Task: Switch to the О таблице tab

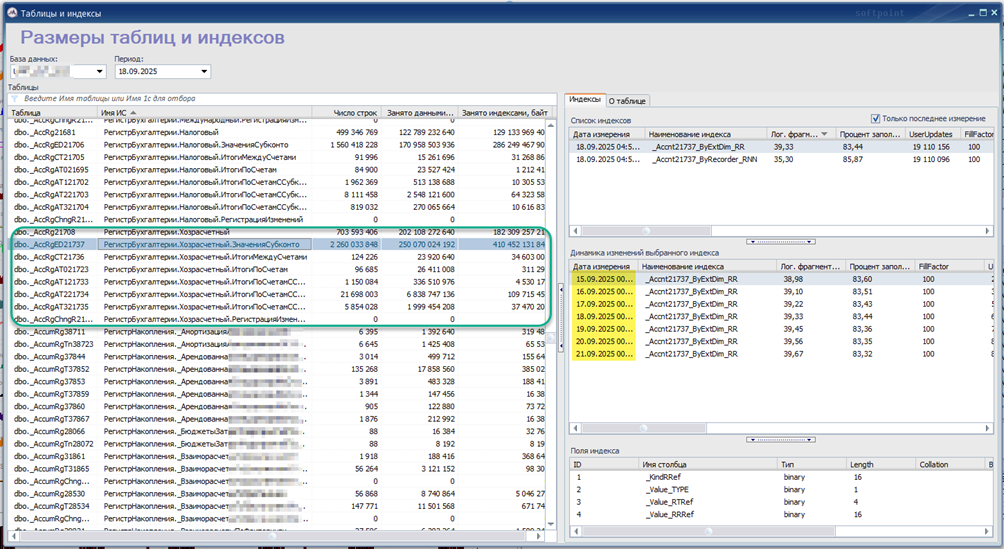Action: coord(628,101)
